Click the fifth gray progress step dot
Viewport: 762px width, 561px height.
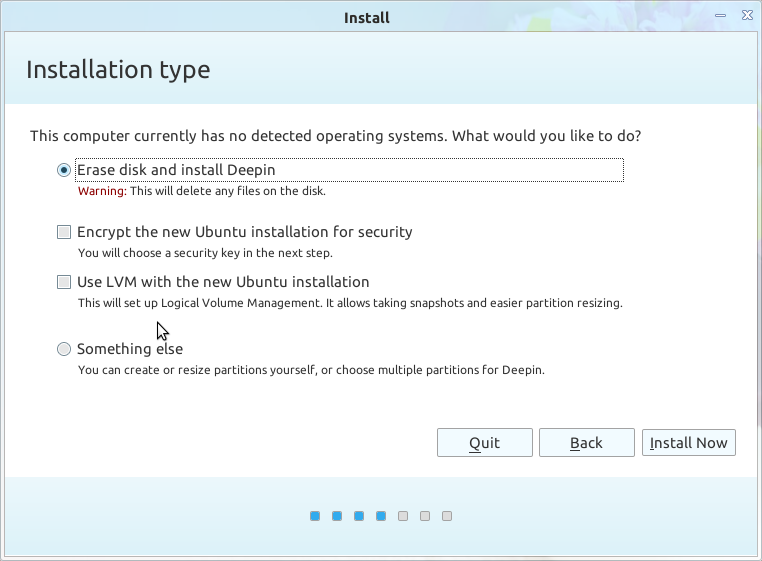point(403,516)
